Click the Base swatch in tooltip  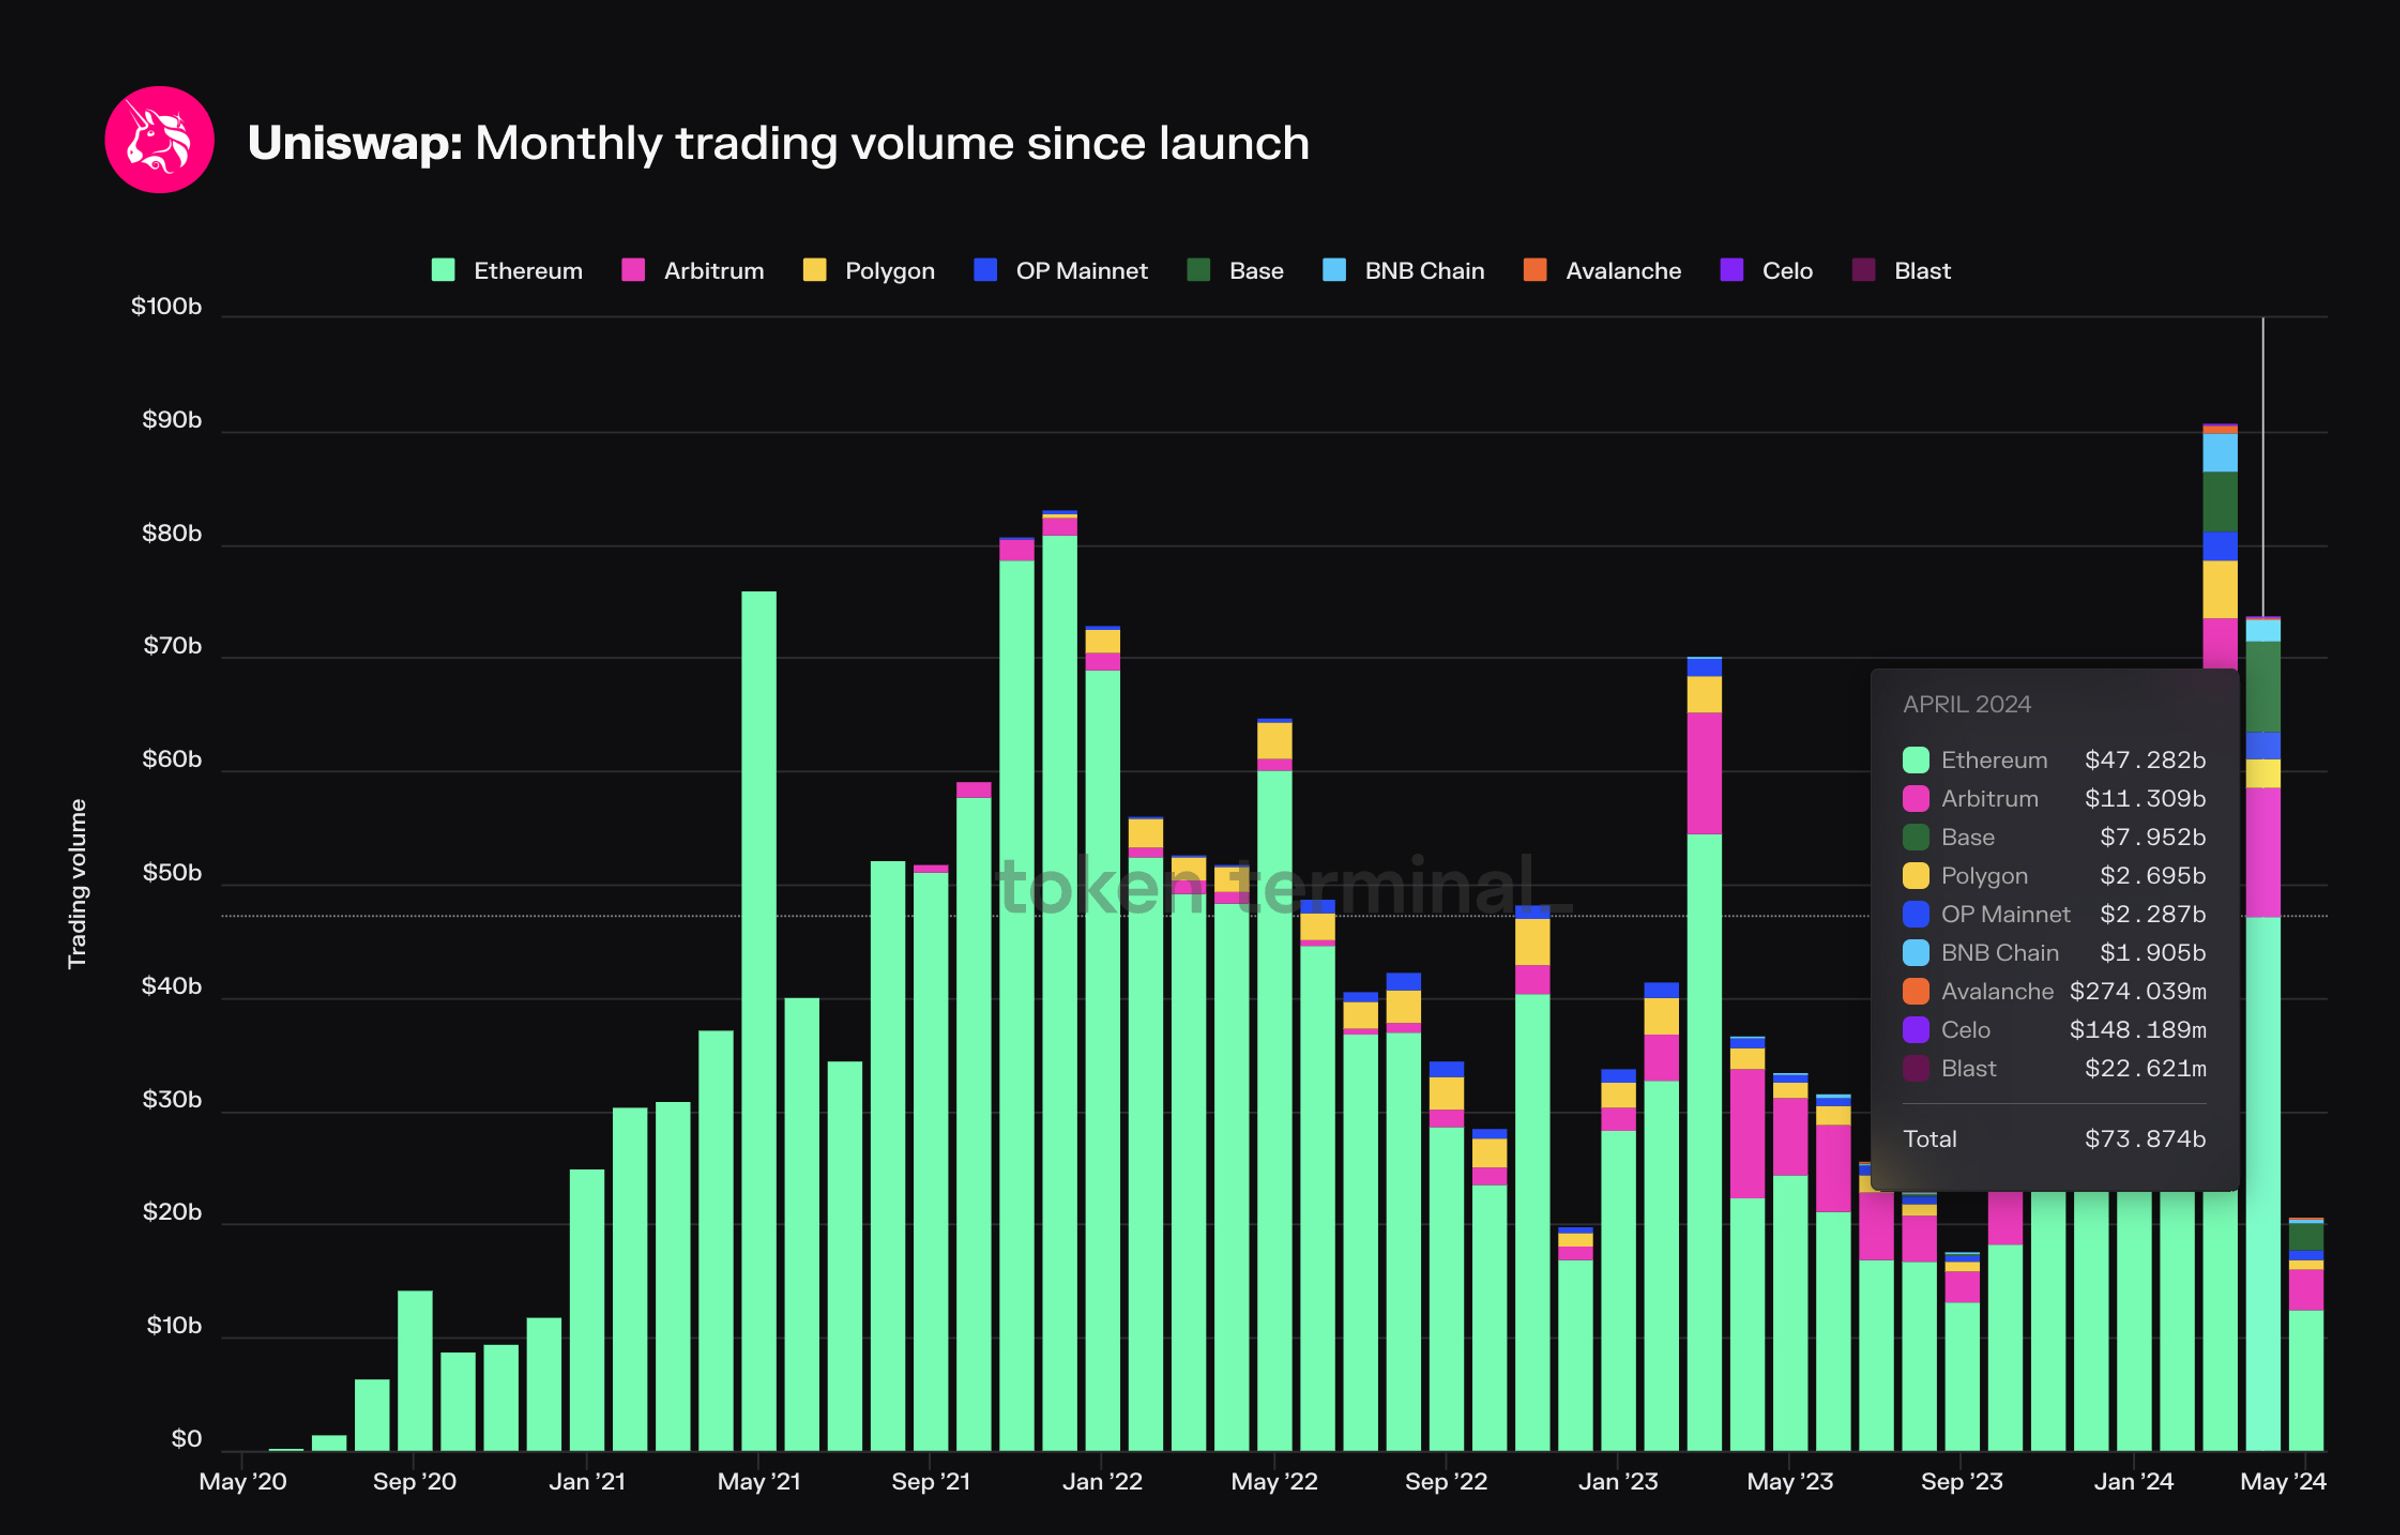(1915, 837)
